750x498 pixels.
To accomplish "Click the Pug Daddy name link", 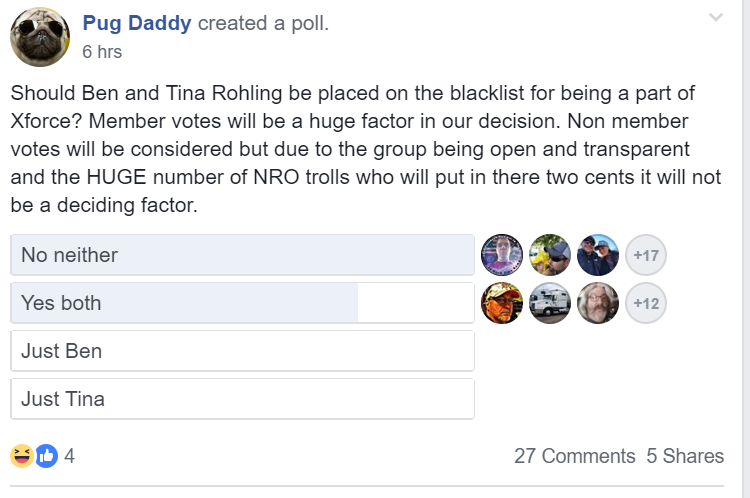I will tap(137, 23).
